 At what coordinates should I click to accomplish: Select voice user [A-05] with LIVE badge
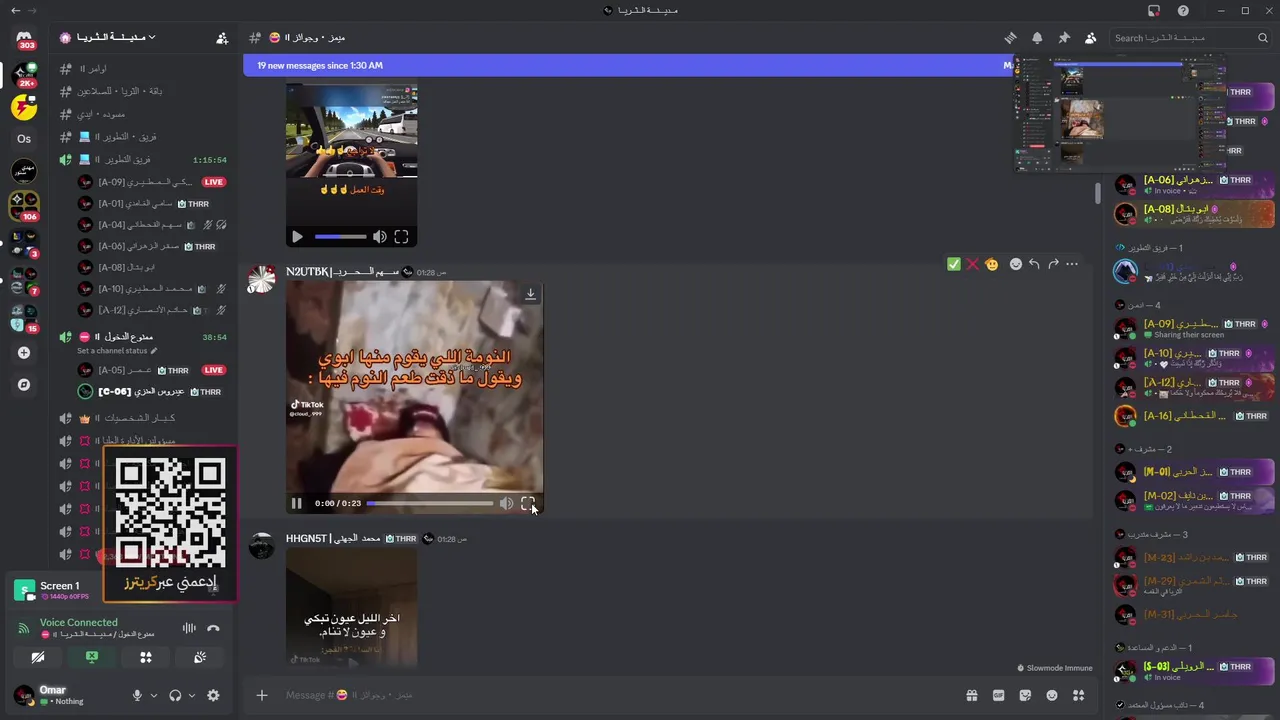click(151, 370)
